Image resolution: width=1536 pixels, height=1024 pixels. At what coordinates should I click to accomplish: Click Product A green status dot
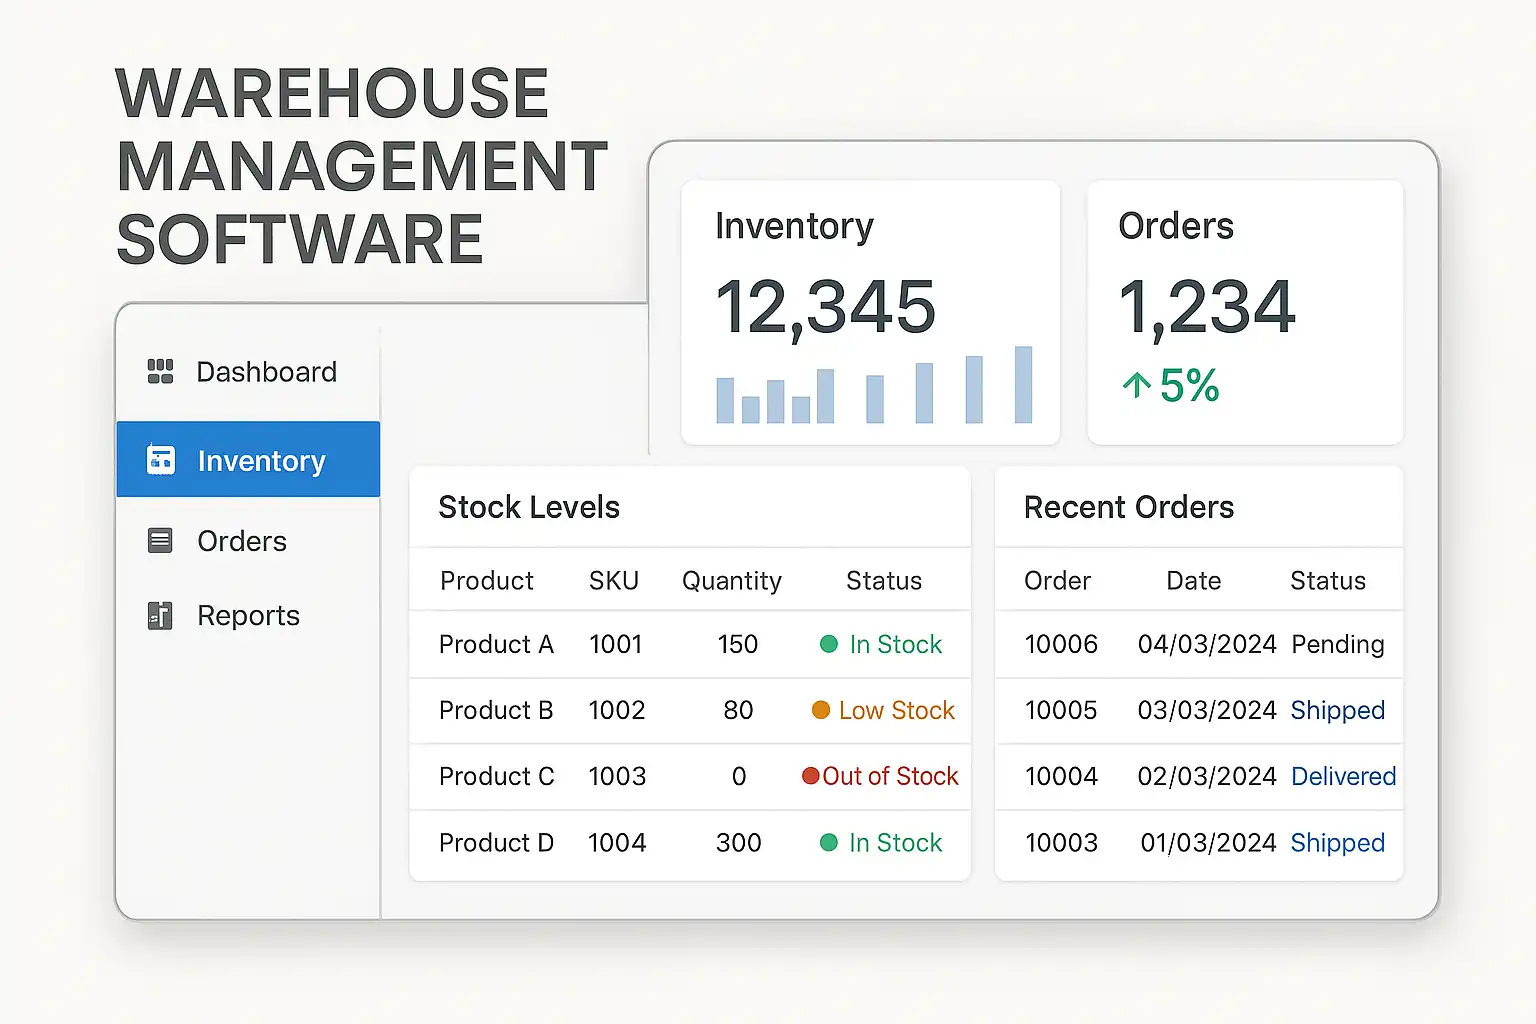tap(828, 644)
